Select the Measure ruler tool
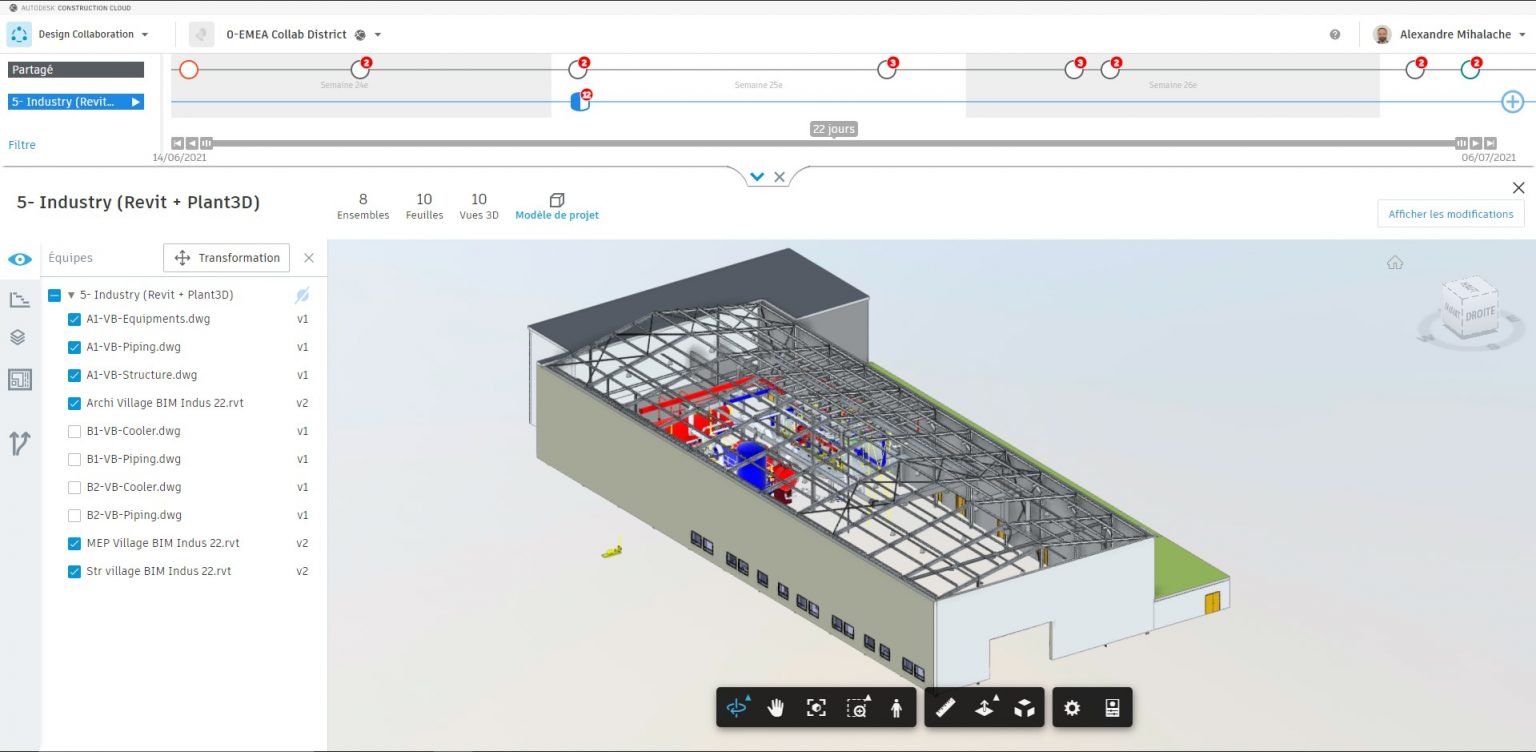 click(945, 708)
